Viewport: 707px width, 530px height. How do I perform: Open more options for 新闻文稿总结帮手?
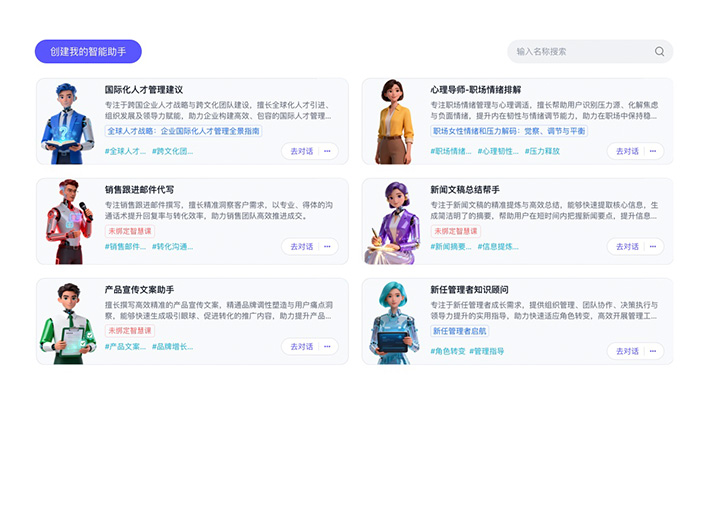tap(653, 246)
